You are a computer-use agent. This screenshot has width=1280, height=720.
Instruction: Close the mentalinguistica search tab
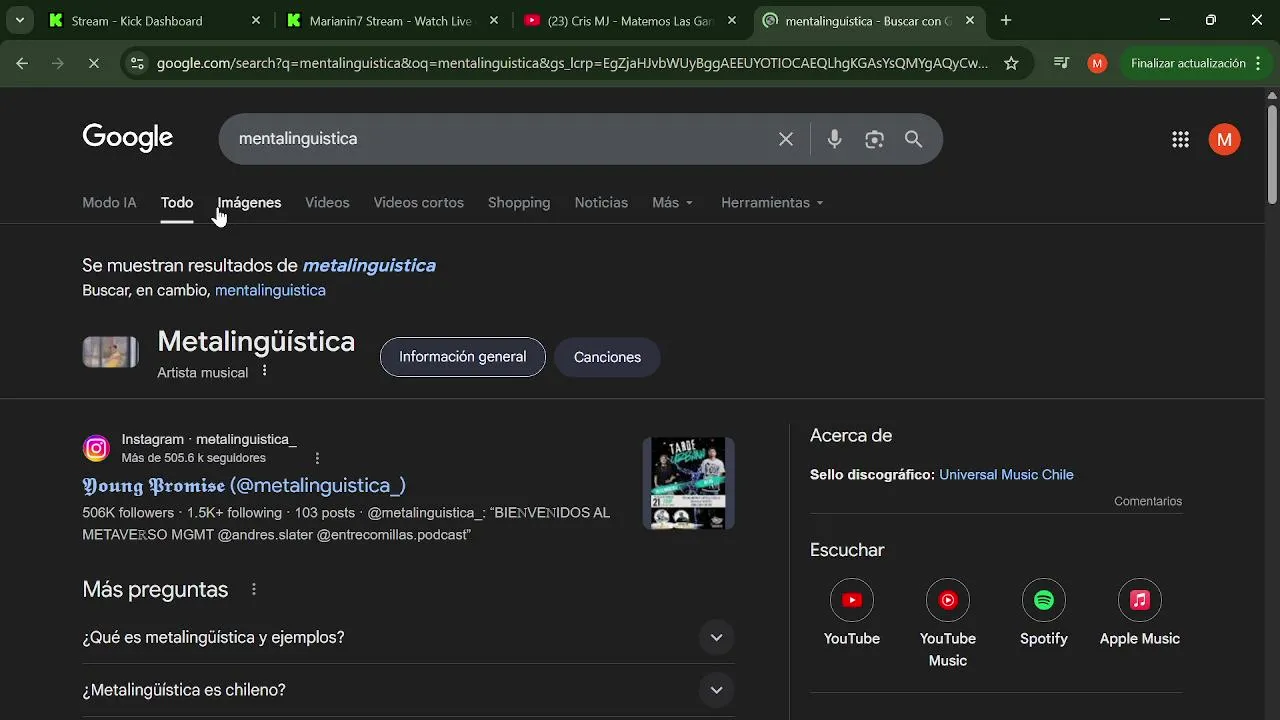970,20
